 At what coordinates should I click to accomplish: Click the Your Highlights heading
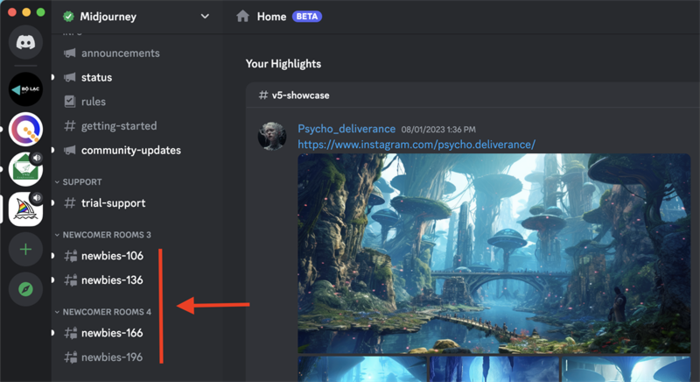(283, 64)
